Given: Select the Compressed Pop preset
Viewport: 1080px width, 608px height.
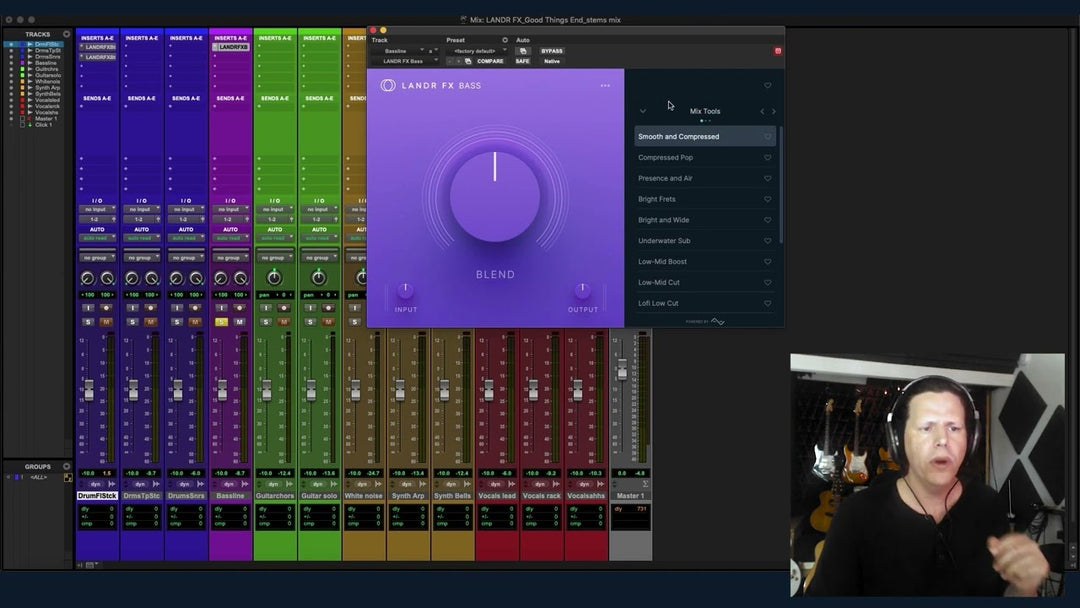Looking at the screenshot, I should click(705, 158).
